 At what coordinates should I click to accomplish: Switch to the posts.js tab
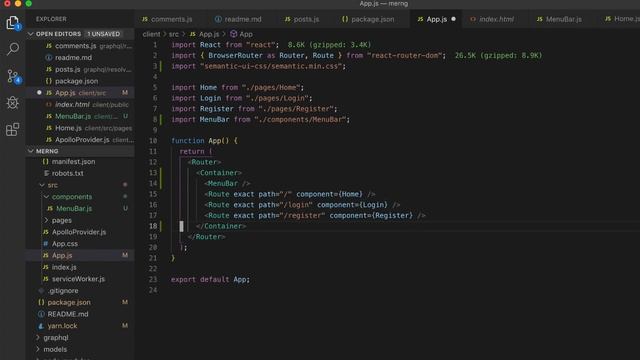[x=302, y=19]
